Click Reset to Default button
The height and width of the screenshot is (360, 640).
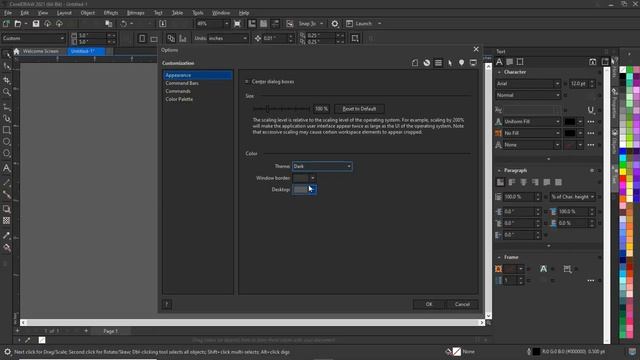359,109
